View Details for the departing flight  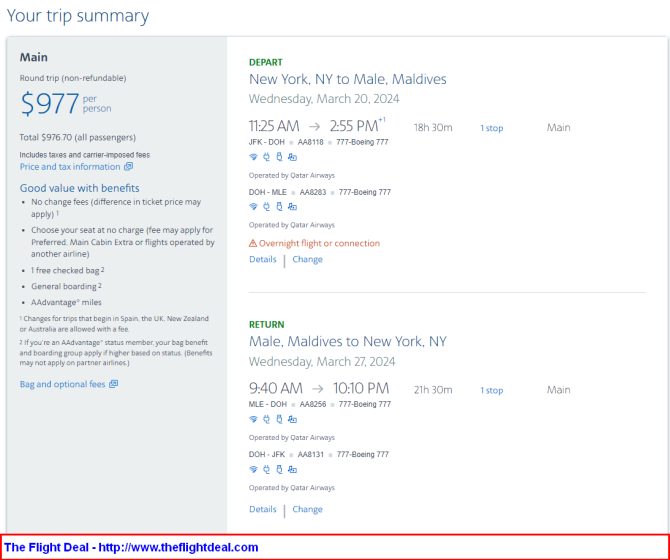point(263,259)
